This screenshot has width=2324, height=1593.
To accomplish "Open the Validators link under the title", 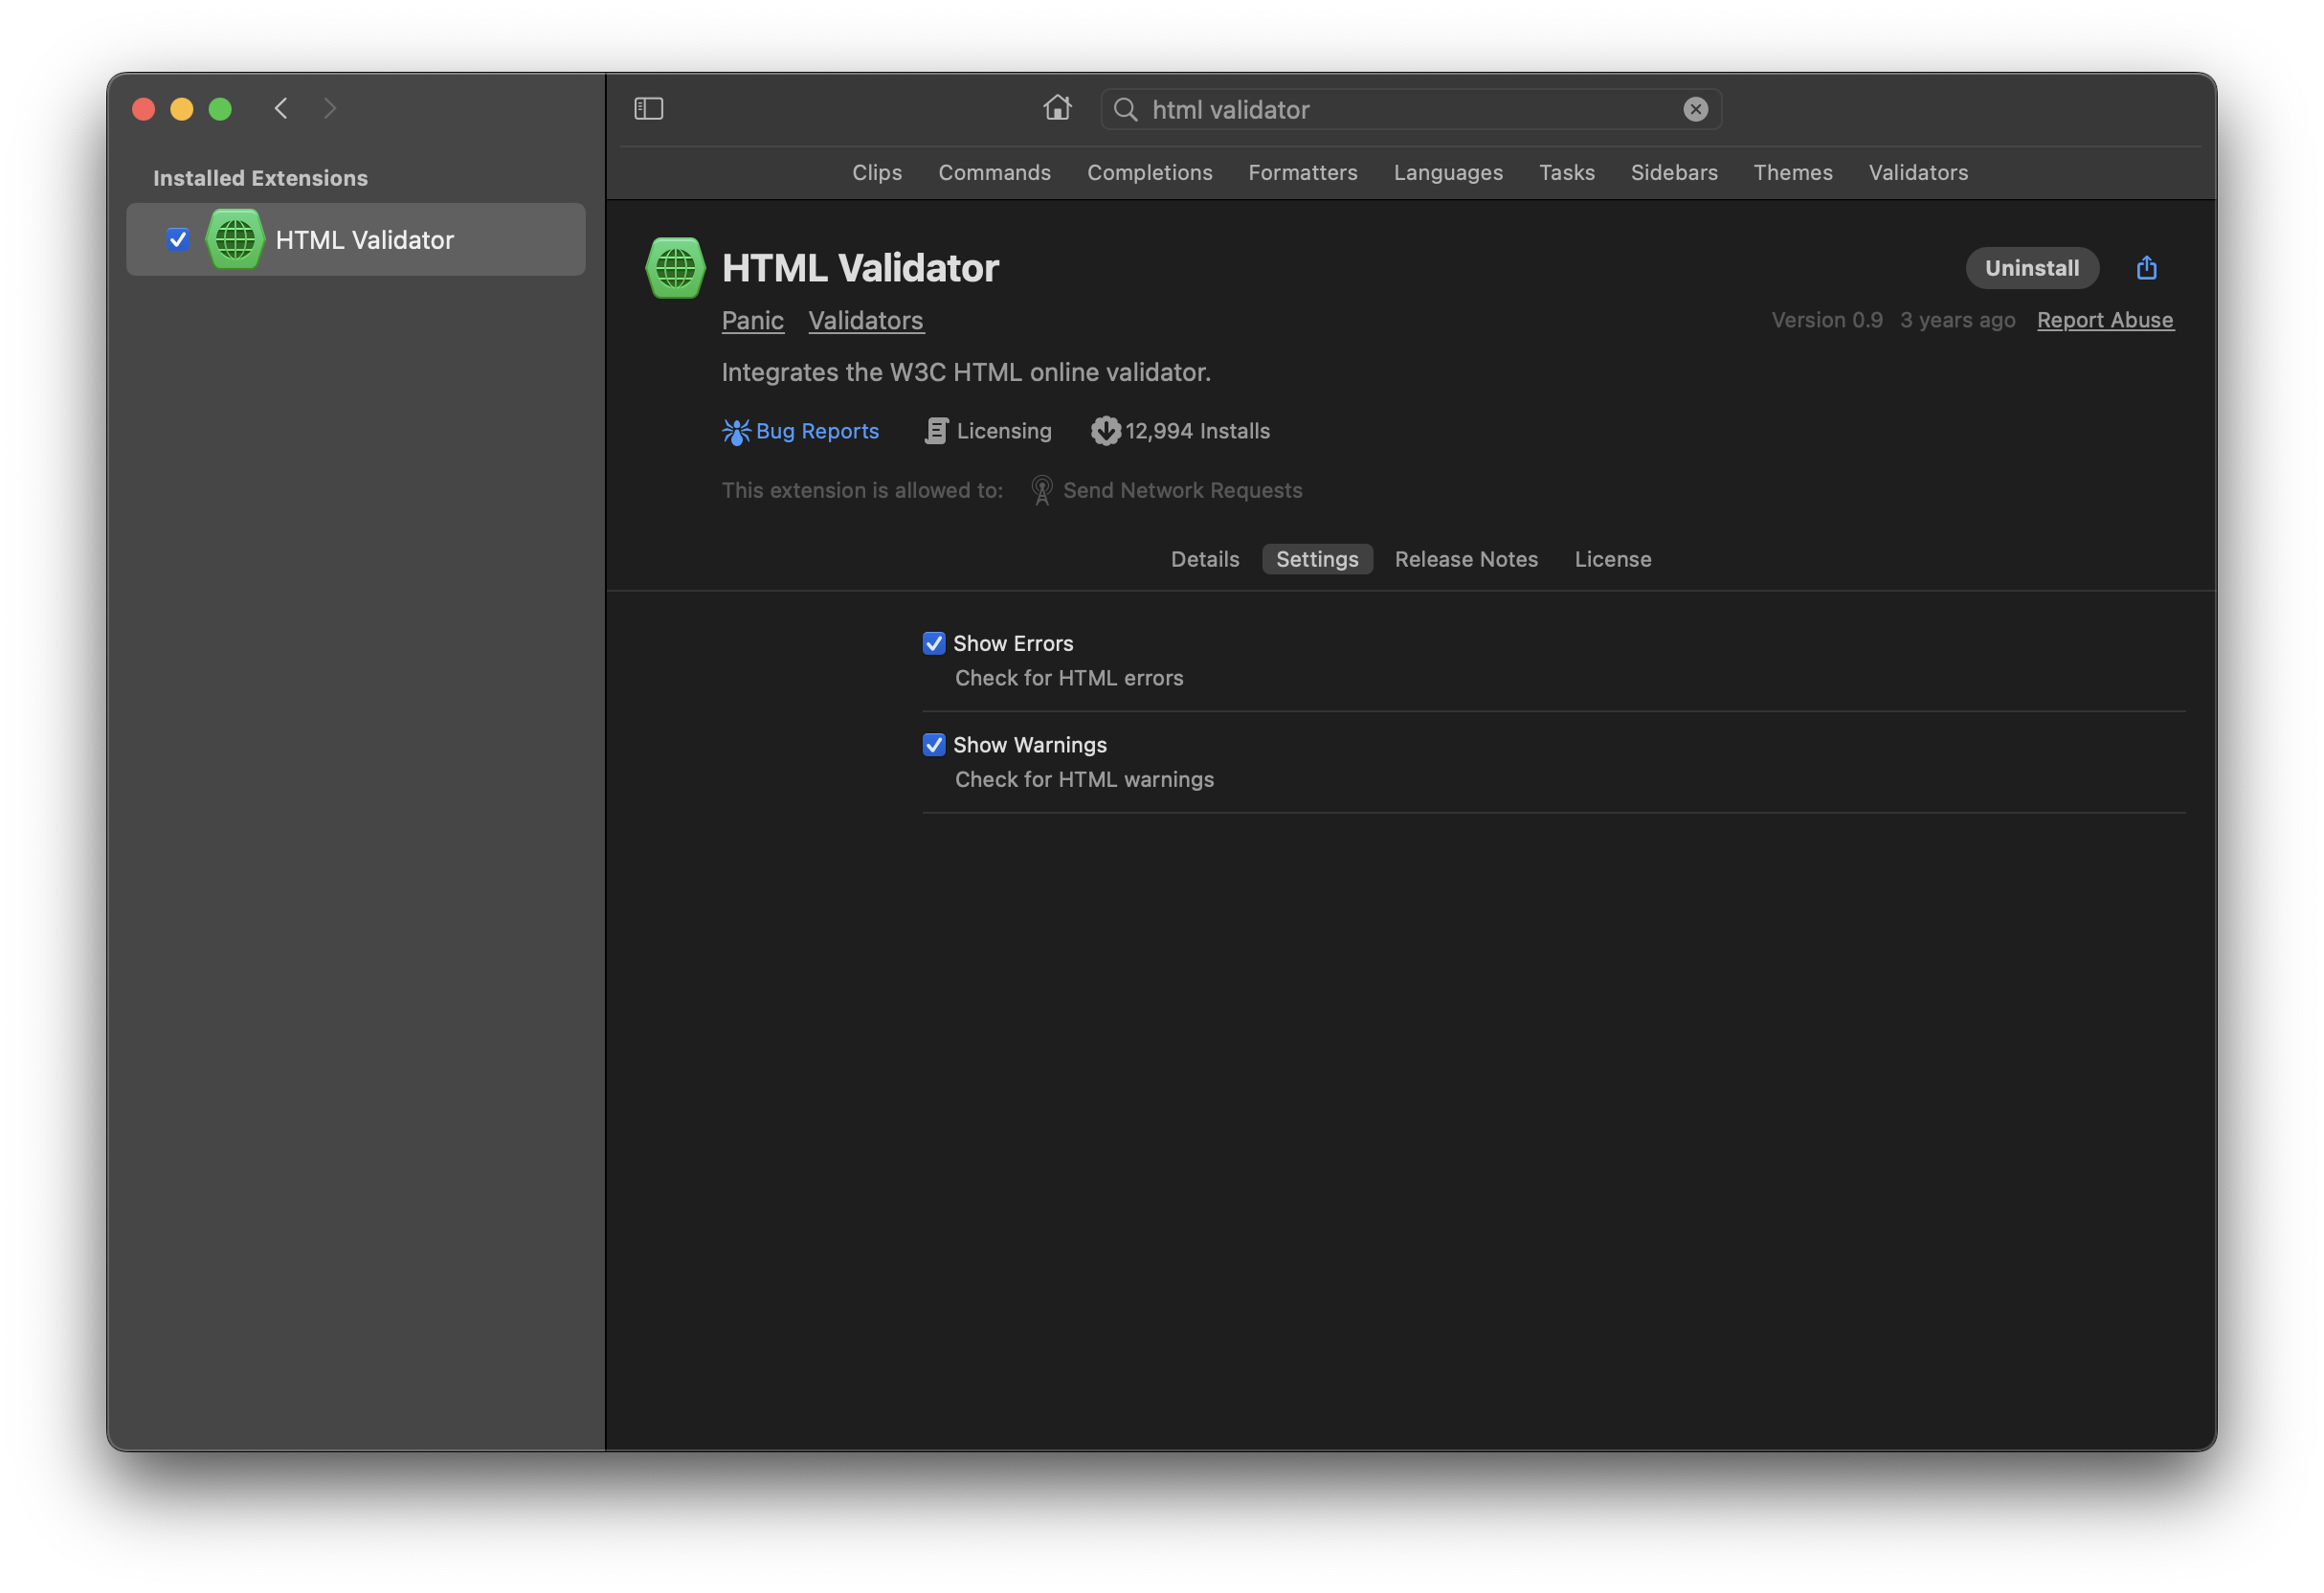I will pyautogui.click(x=865, y=320).
